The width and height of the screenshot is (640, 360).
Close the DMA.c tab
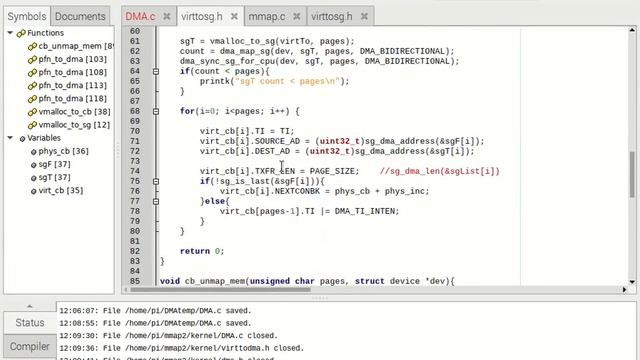[x=167, y=16]
